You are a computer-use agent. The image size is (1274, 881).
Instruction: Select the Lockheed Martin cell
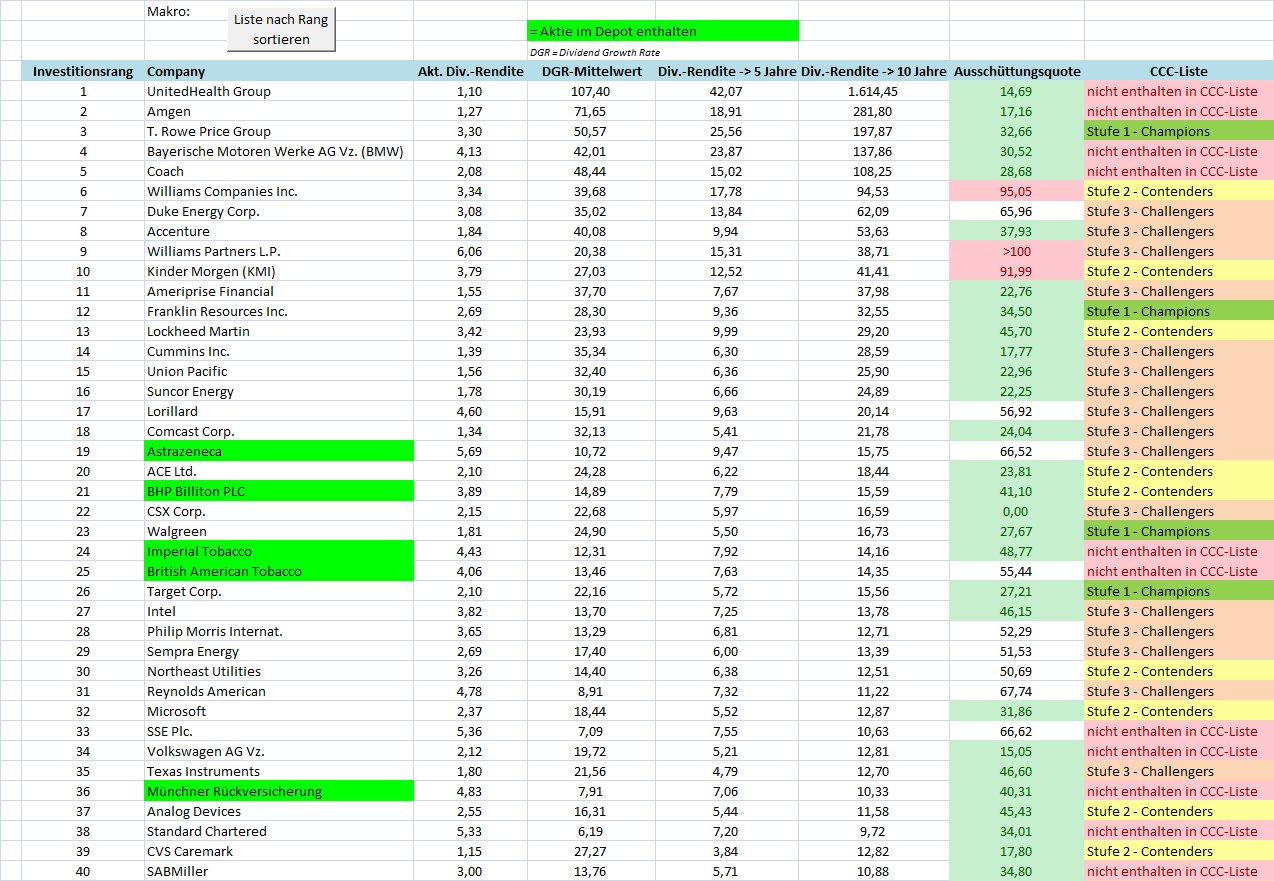pos(279,331)
